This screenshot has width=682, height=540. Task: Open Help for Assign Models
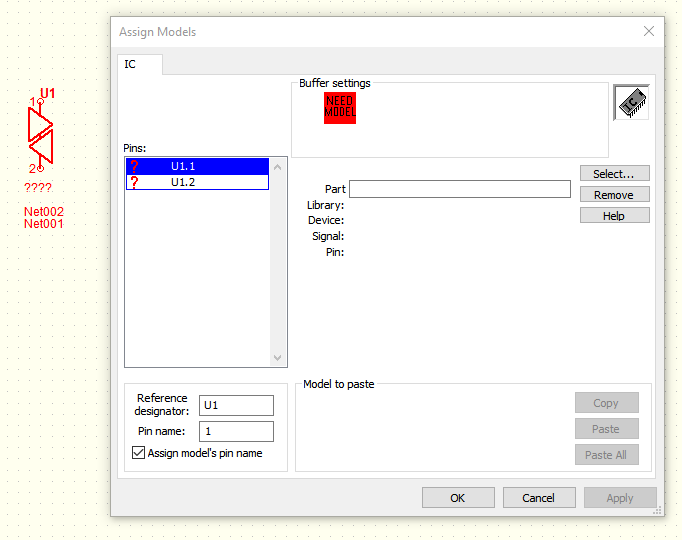(614, 215)
